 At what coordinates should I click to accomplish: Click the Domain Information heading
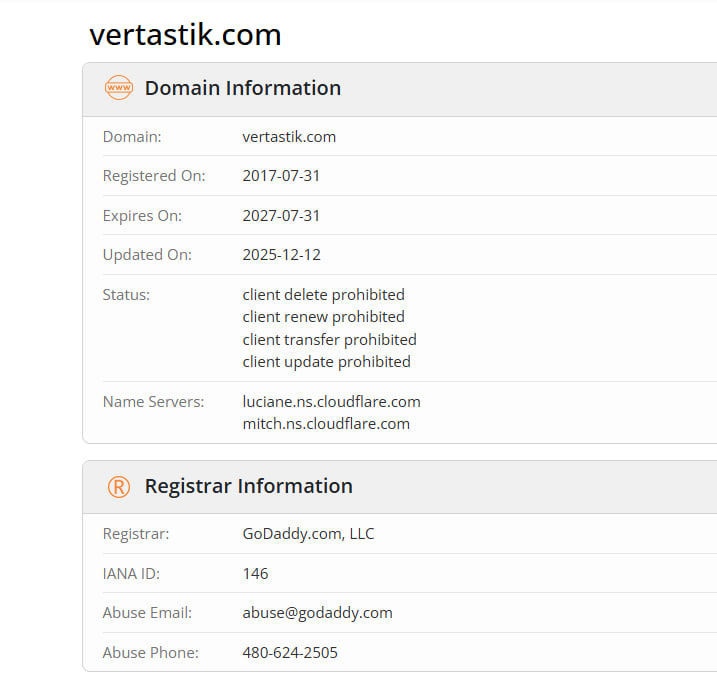tap(243, 88)
